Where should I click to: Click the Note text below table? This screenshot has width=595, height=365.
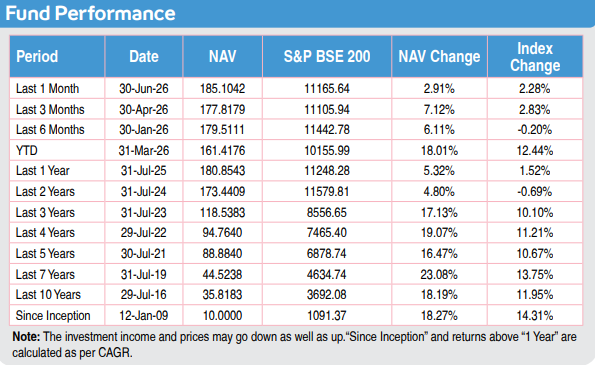coord(294,345)
